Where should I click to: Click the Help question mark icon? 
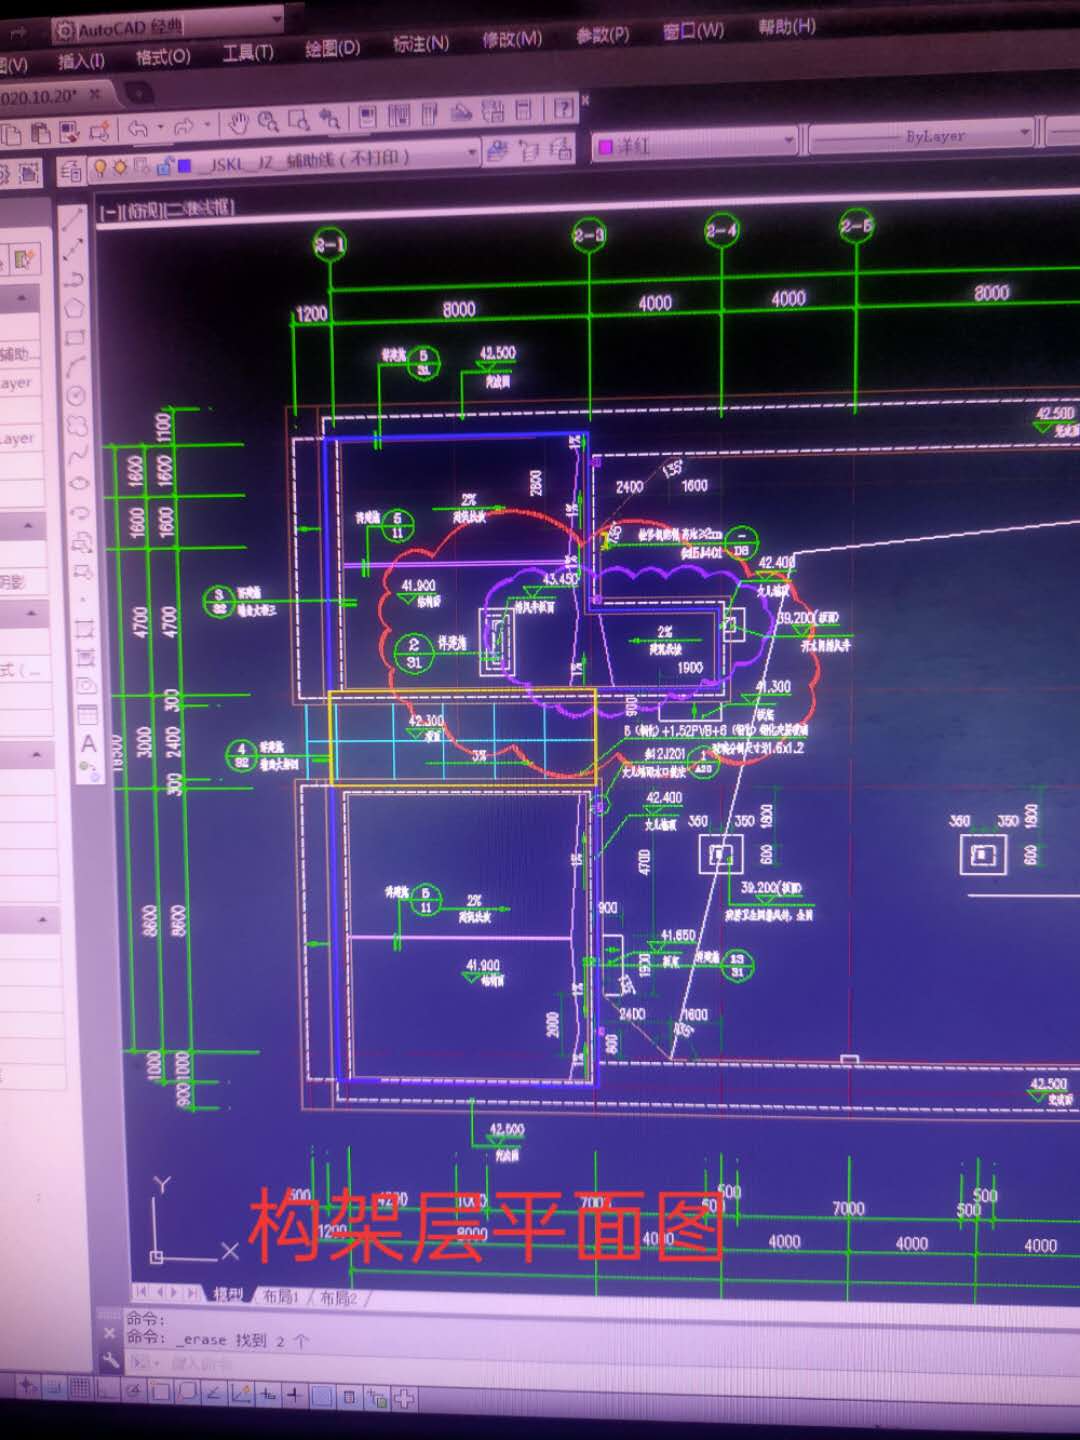(x=563, y=108)
